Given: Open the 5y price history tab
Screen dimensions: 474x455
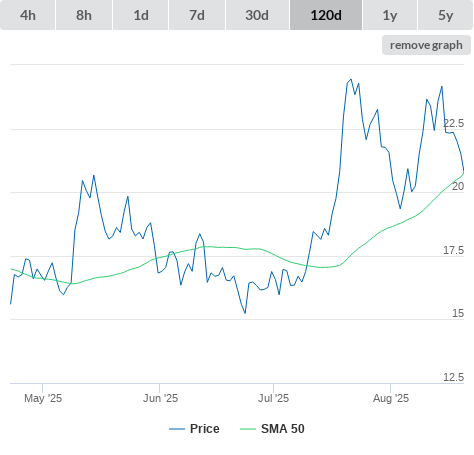Looking at the screenshot, I should [446, 15].
